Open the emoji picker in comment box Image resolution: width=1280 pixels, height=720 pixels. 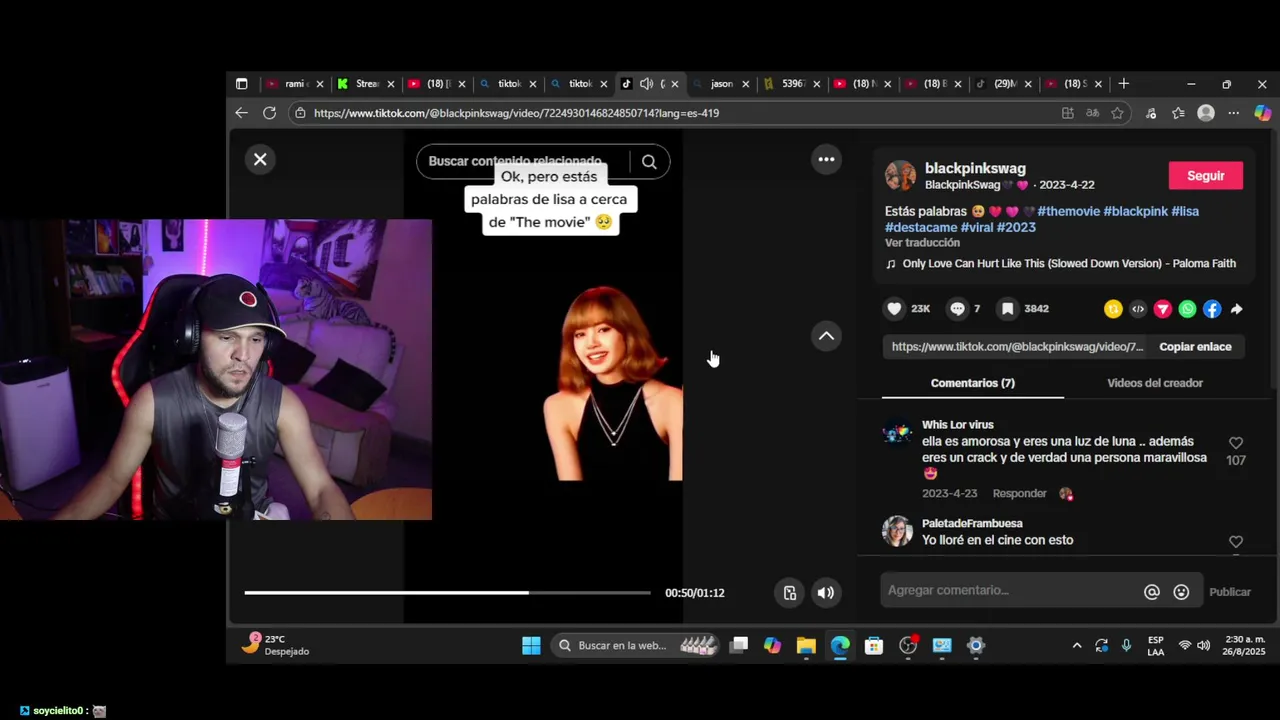click(x=1181, y=592)
